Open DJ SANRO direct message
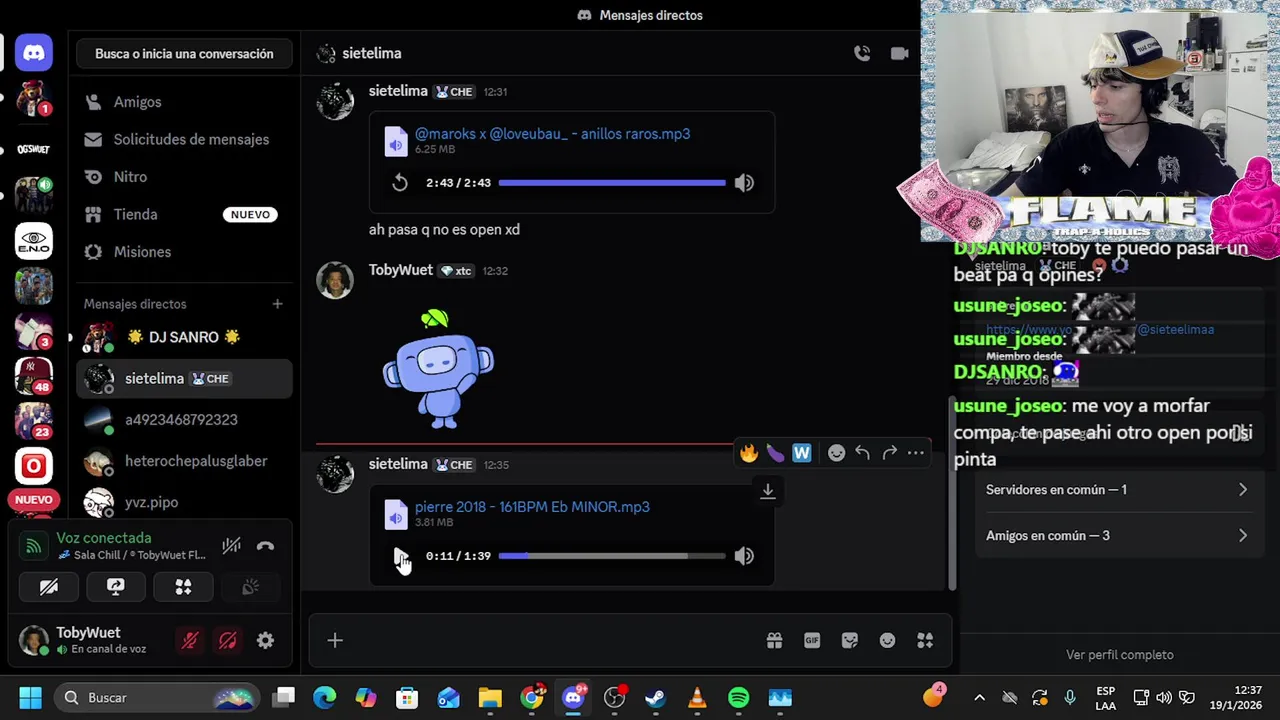This screenshot has height=720, width=1280. (184, 337)
